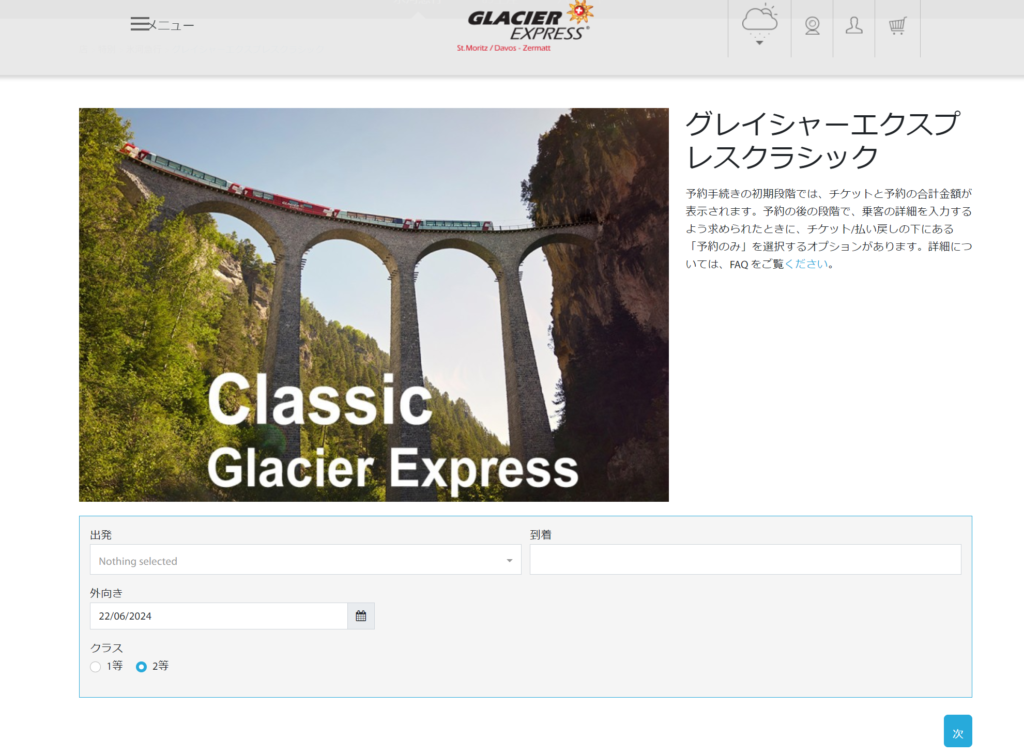Screen dimensions: 1024x755
Task: Click the グレイシャーエクスプレスクラシック heading
Action: (x=820, y=140)
